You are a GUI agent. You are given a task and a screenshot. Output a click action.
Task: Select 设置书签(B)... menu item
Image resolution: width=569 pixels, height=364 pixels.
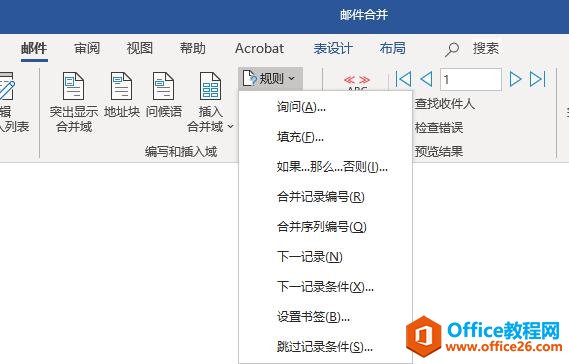click(x=326, y=317)
